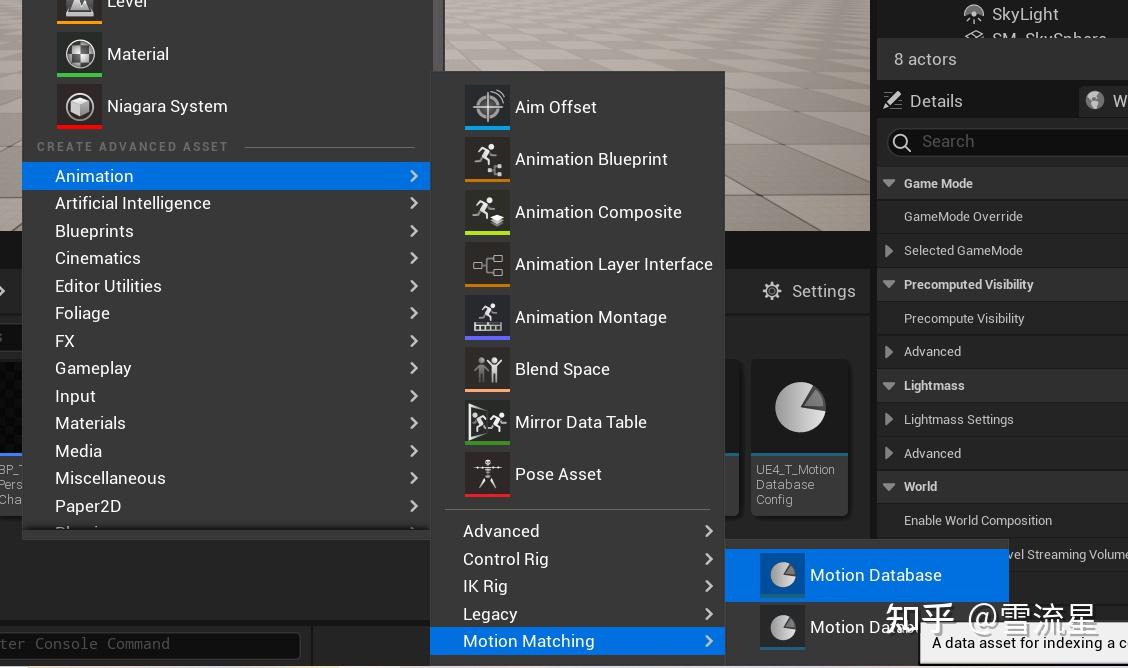
Task: Open the Animation submenu
Action: click(x=226, y=176)
